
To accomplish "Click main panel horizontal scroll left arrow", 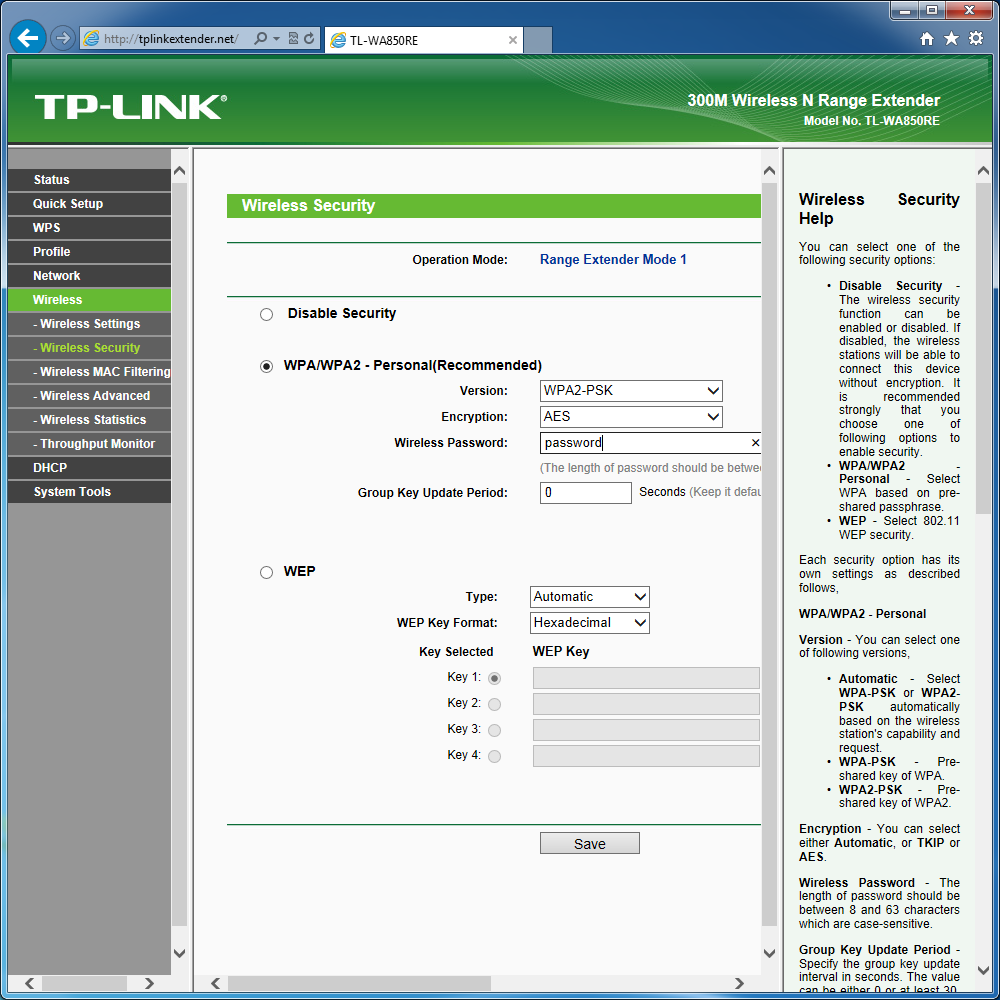I will [x=216, y=983].
